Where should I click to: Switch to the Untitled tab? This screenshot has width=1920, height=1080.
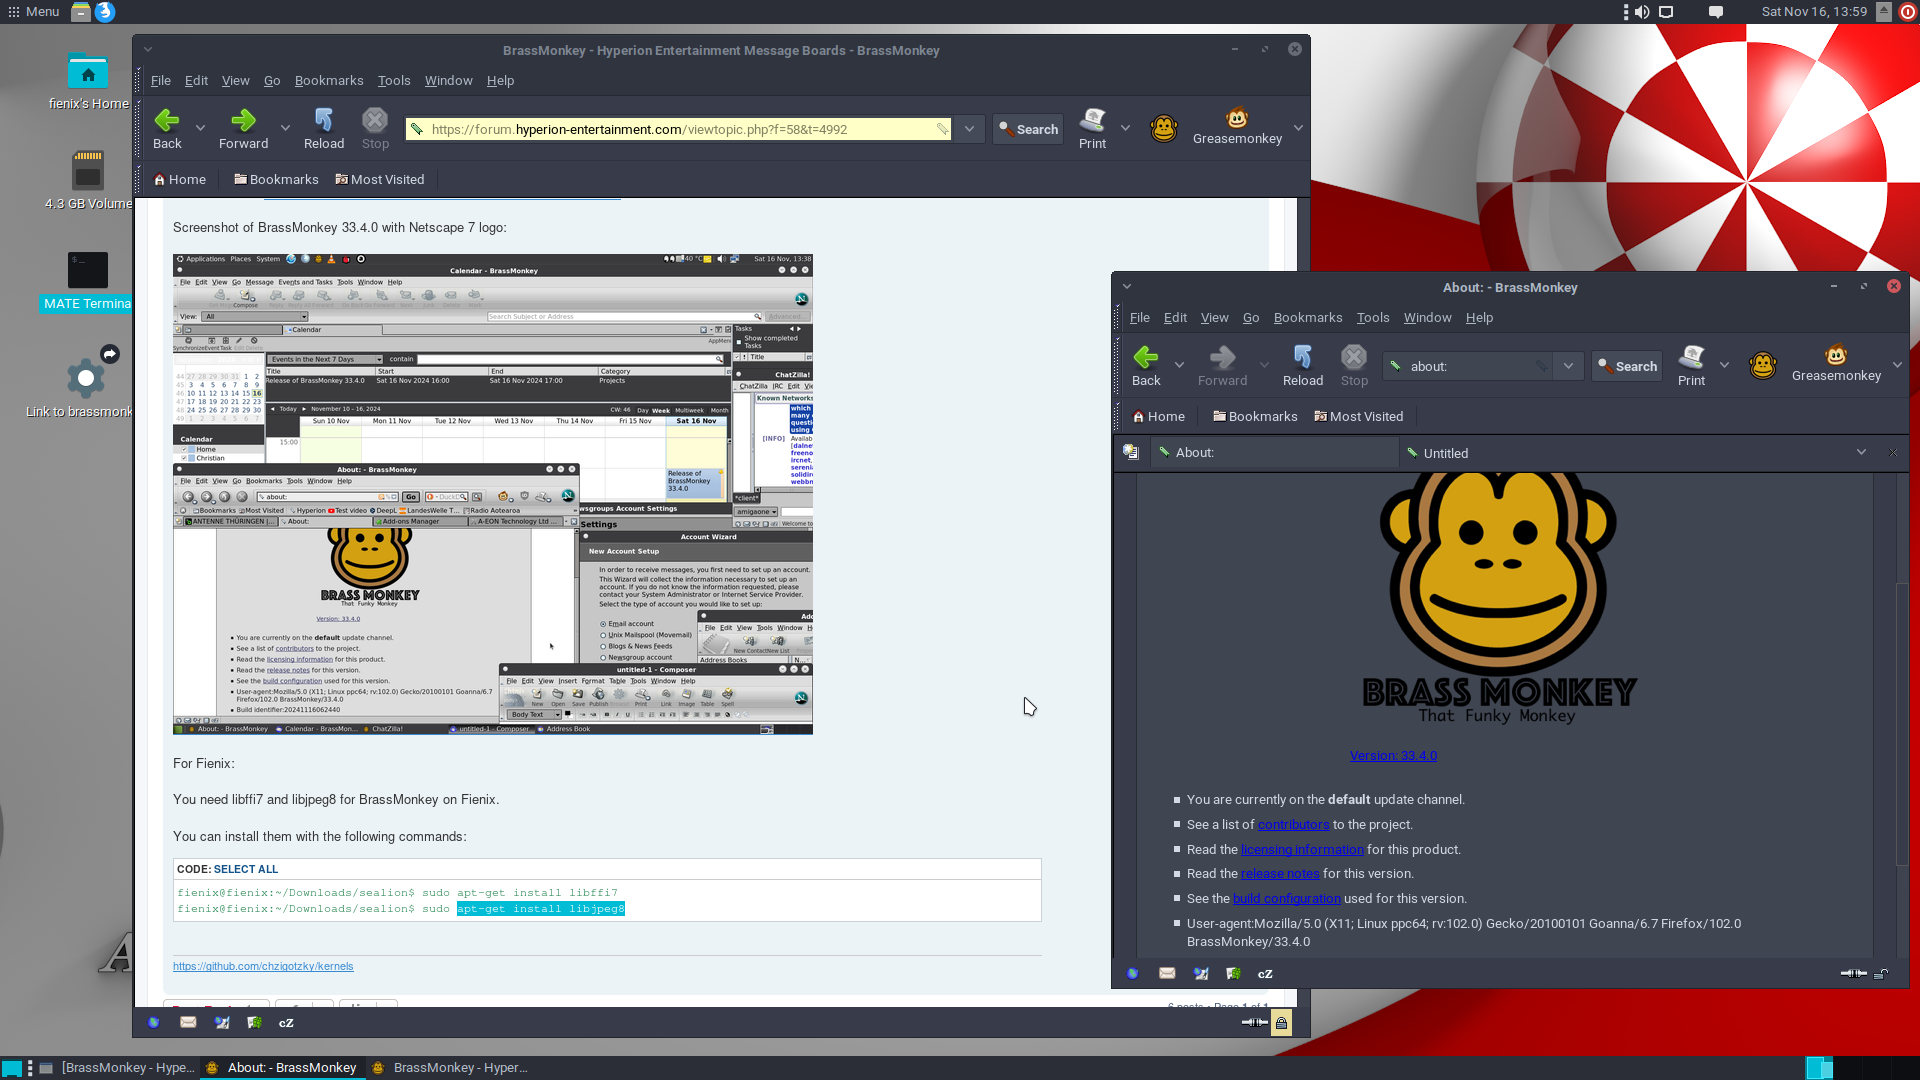[1445, 453]
